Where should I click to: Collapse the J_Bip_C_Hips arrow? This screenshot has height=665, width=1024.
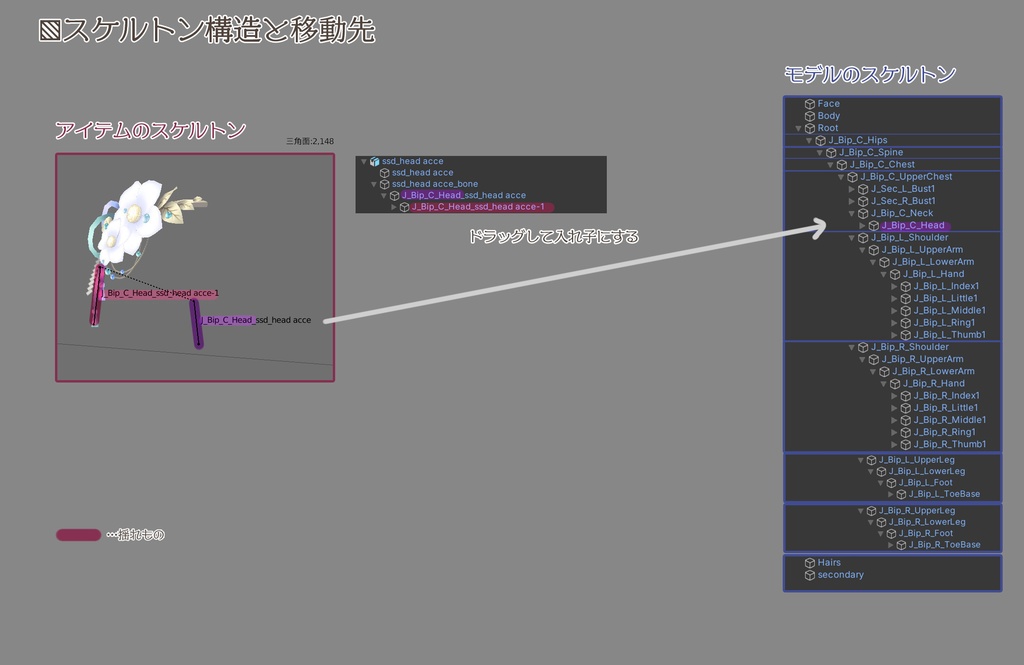coord(809,140)
